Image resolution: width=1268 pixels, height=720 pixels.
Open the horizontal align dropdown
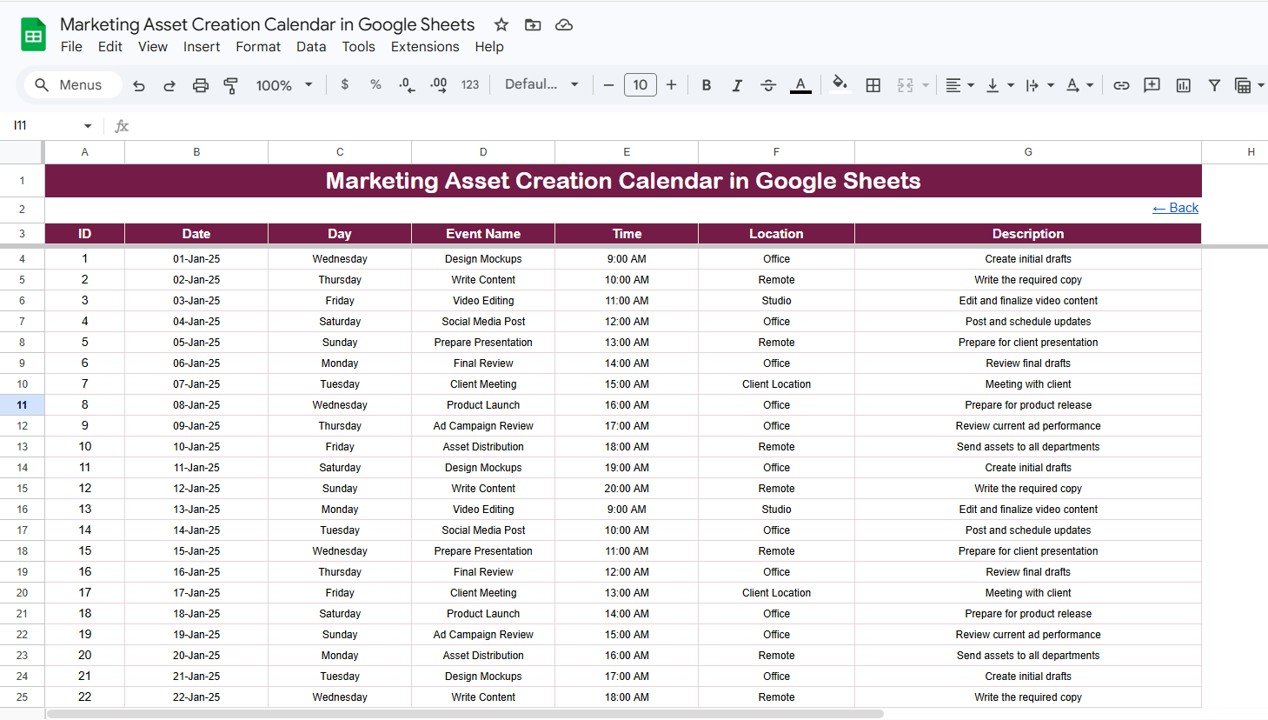click(x=960, y=85)
